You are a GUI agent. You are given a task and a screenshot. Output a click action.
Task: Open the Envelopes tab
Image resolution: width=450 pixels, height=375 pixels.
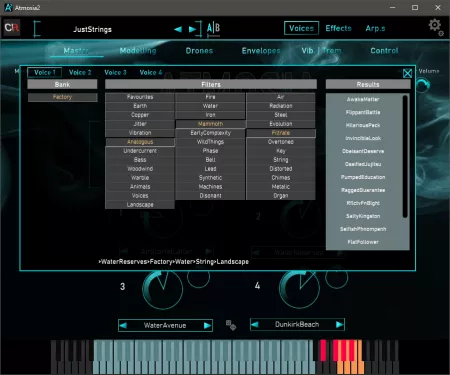click(x=261, y=51)
